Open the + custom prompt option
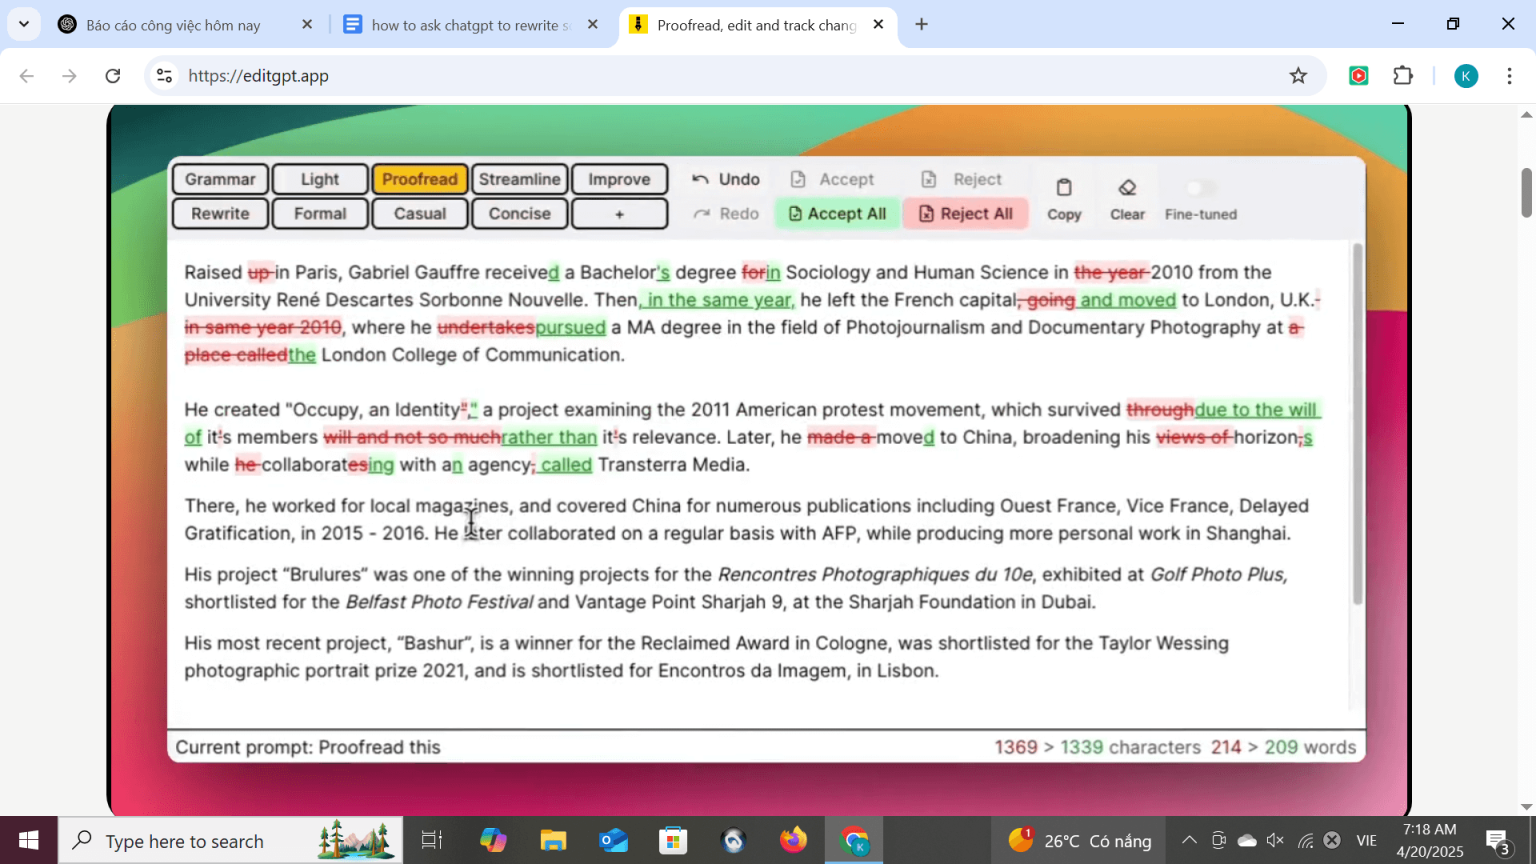This screenshot has height=864, width=1536. 619,213
